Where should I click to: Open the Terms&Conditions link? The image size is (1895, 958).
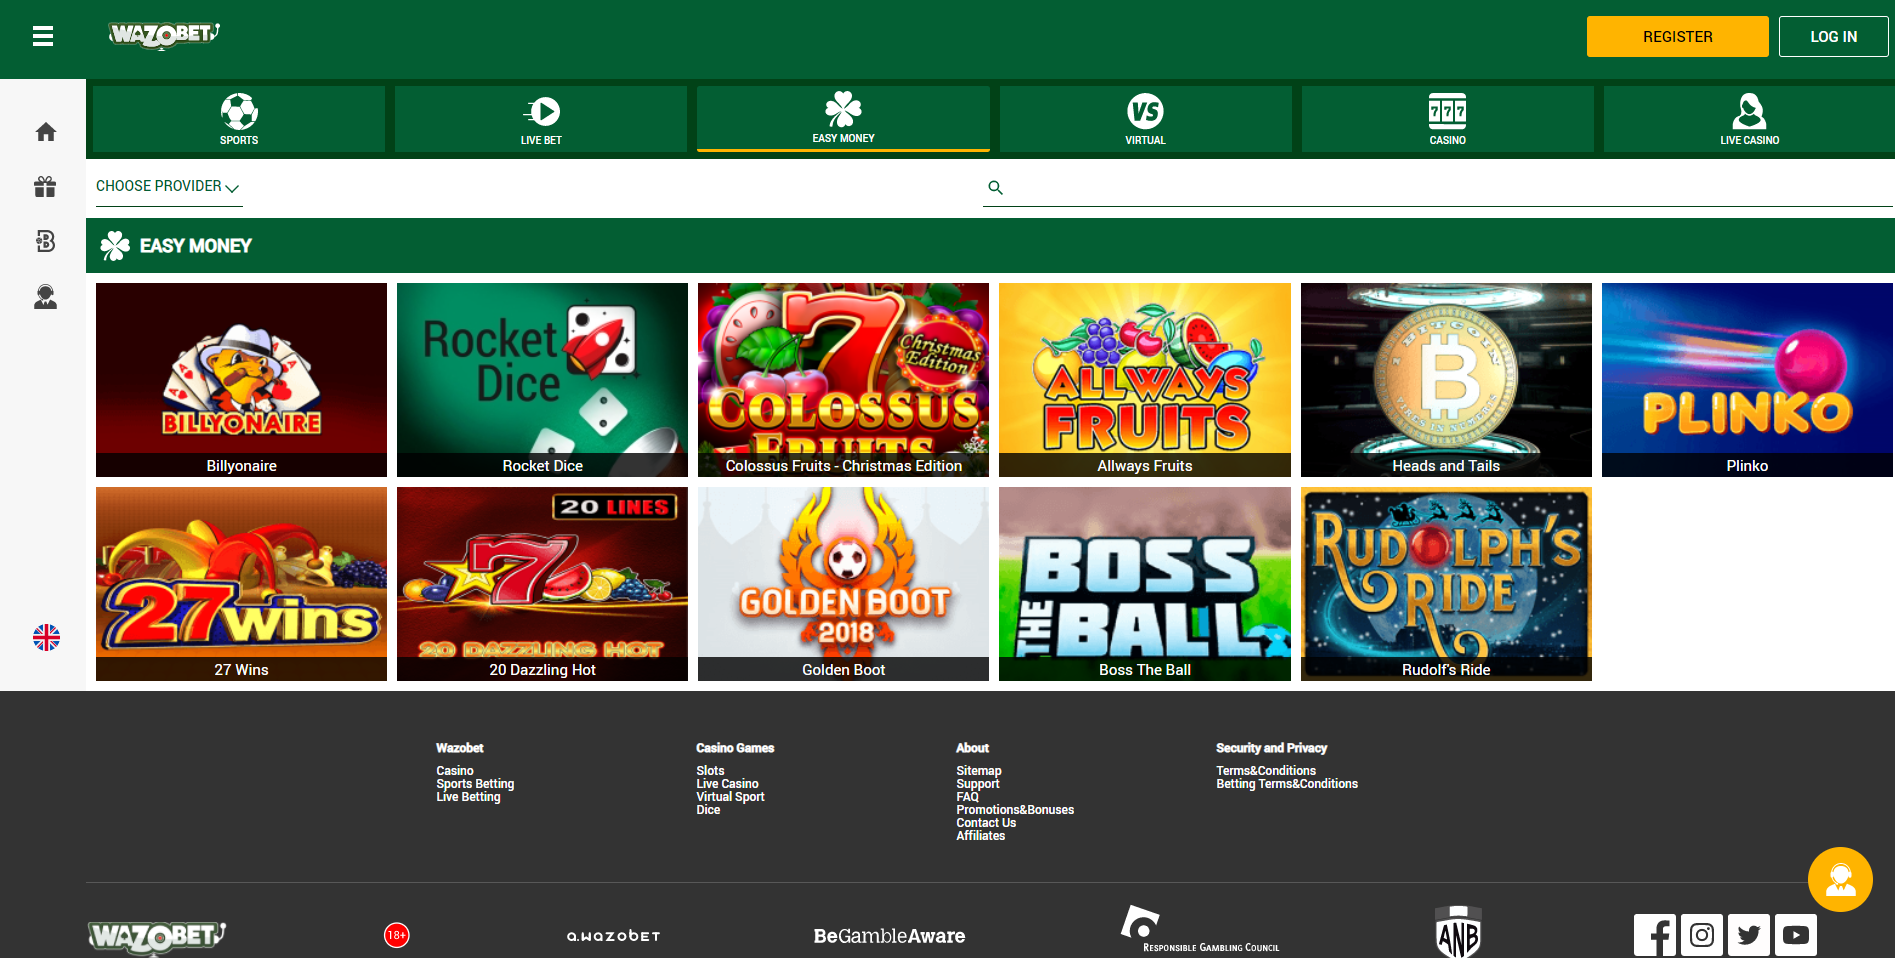[x=1266, y=771]
